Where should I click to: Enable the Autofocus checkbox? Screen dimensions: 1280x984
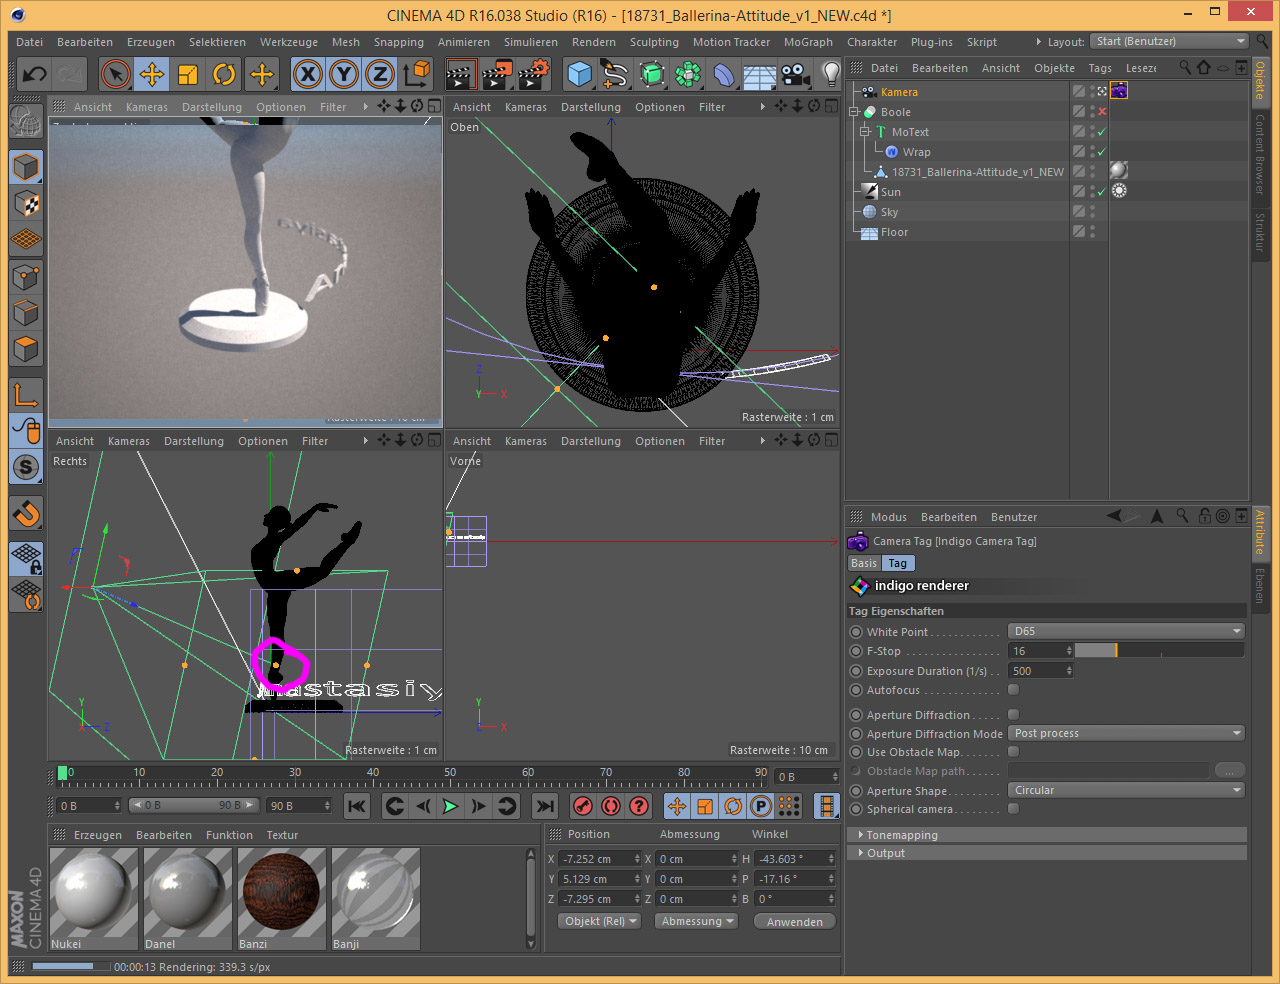pyautogui.click(x=1013, y=690)
